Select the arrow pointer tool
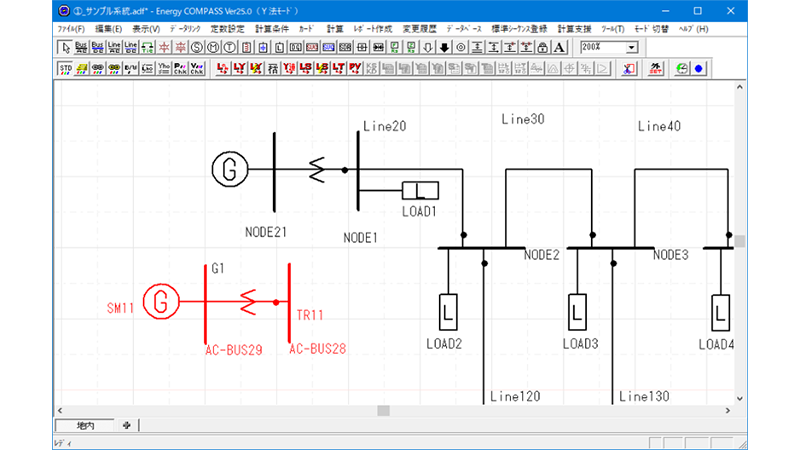 (x=65, y=47)
